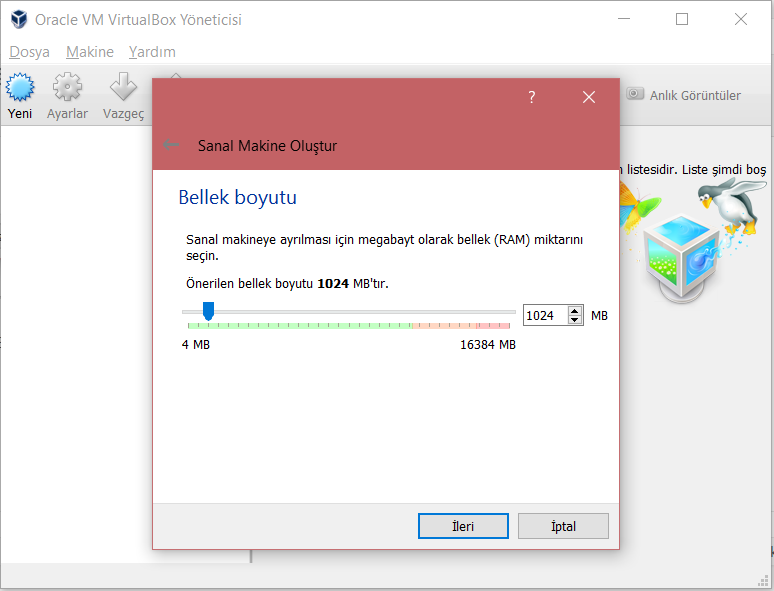Go back using the wizard arrow
Screen dimensions: 774x591
(x=171, y=145)
